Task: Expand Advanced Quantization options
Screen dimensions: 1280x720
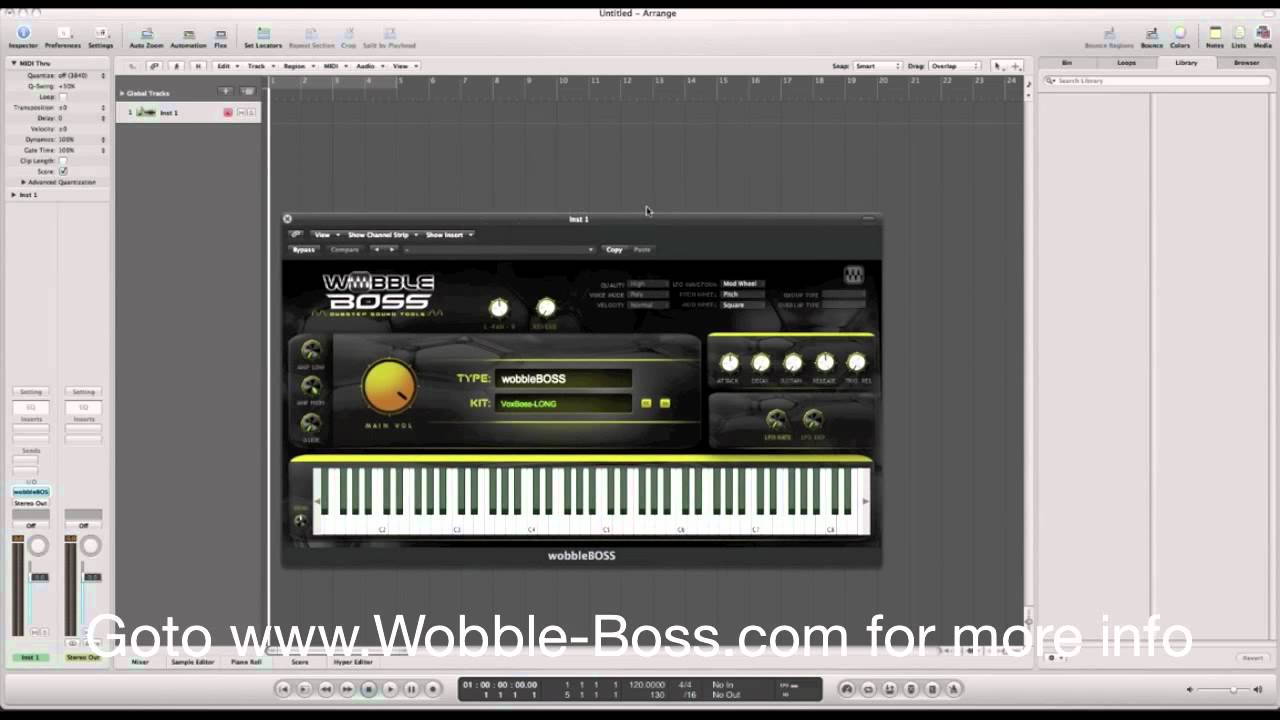Action: 23,182
